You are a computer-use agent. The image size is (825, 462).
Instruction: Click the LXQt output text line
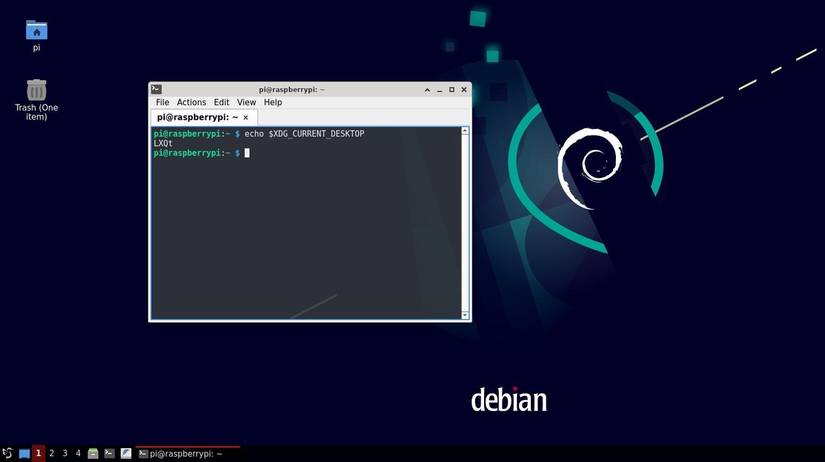(x=163, y=143)
